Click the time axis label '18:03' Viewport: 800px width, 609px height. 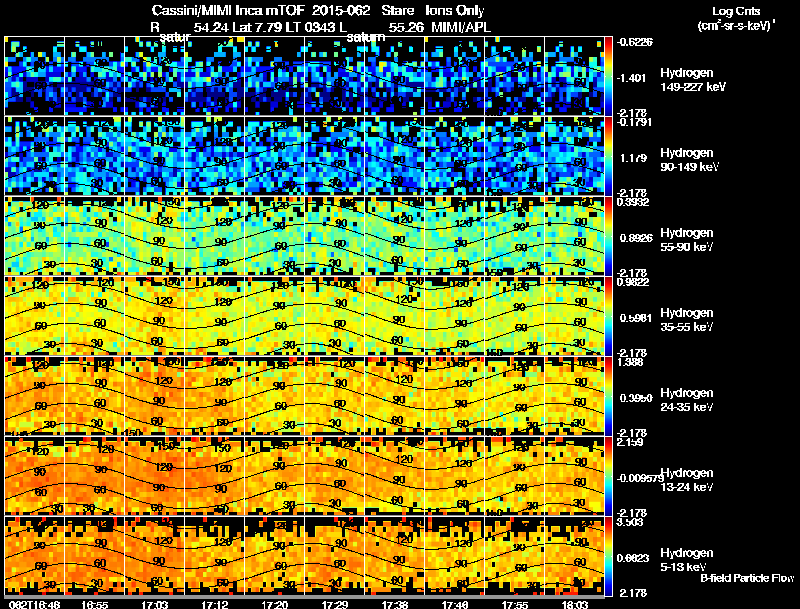(x=574, y=604)
